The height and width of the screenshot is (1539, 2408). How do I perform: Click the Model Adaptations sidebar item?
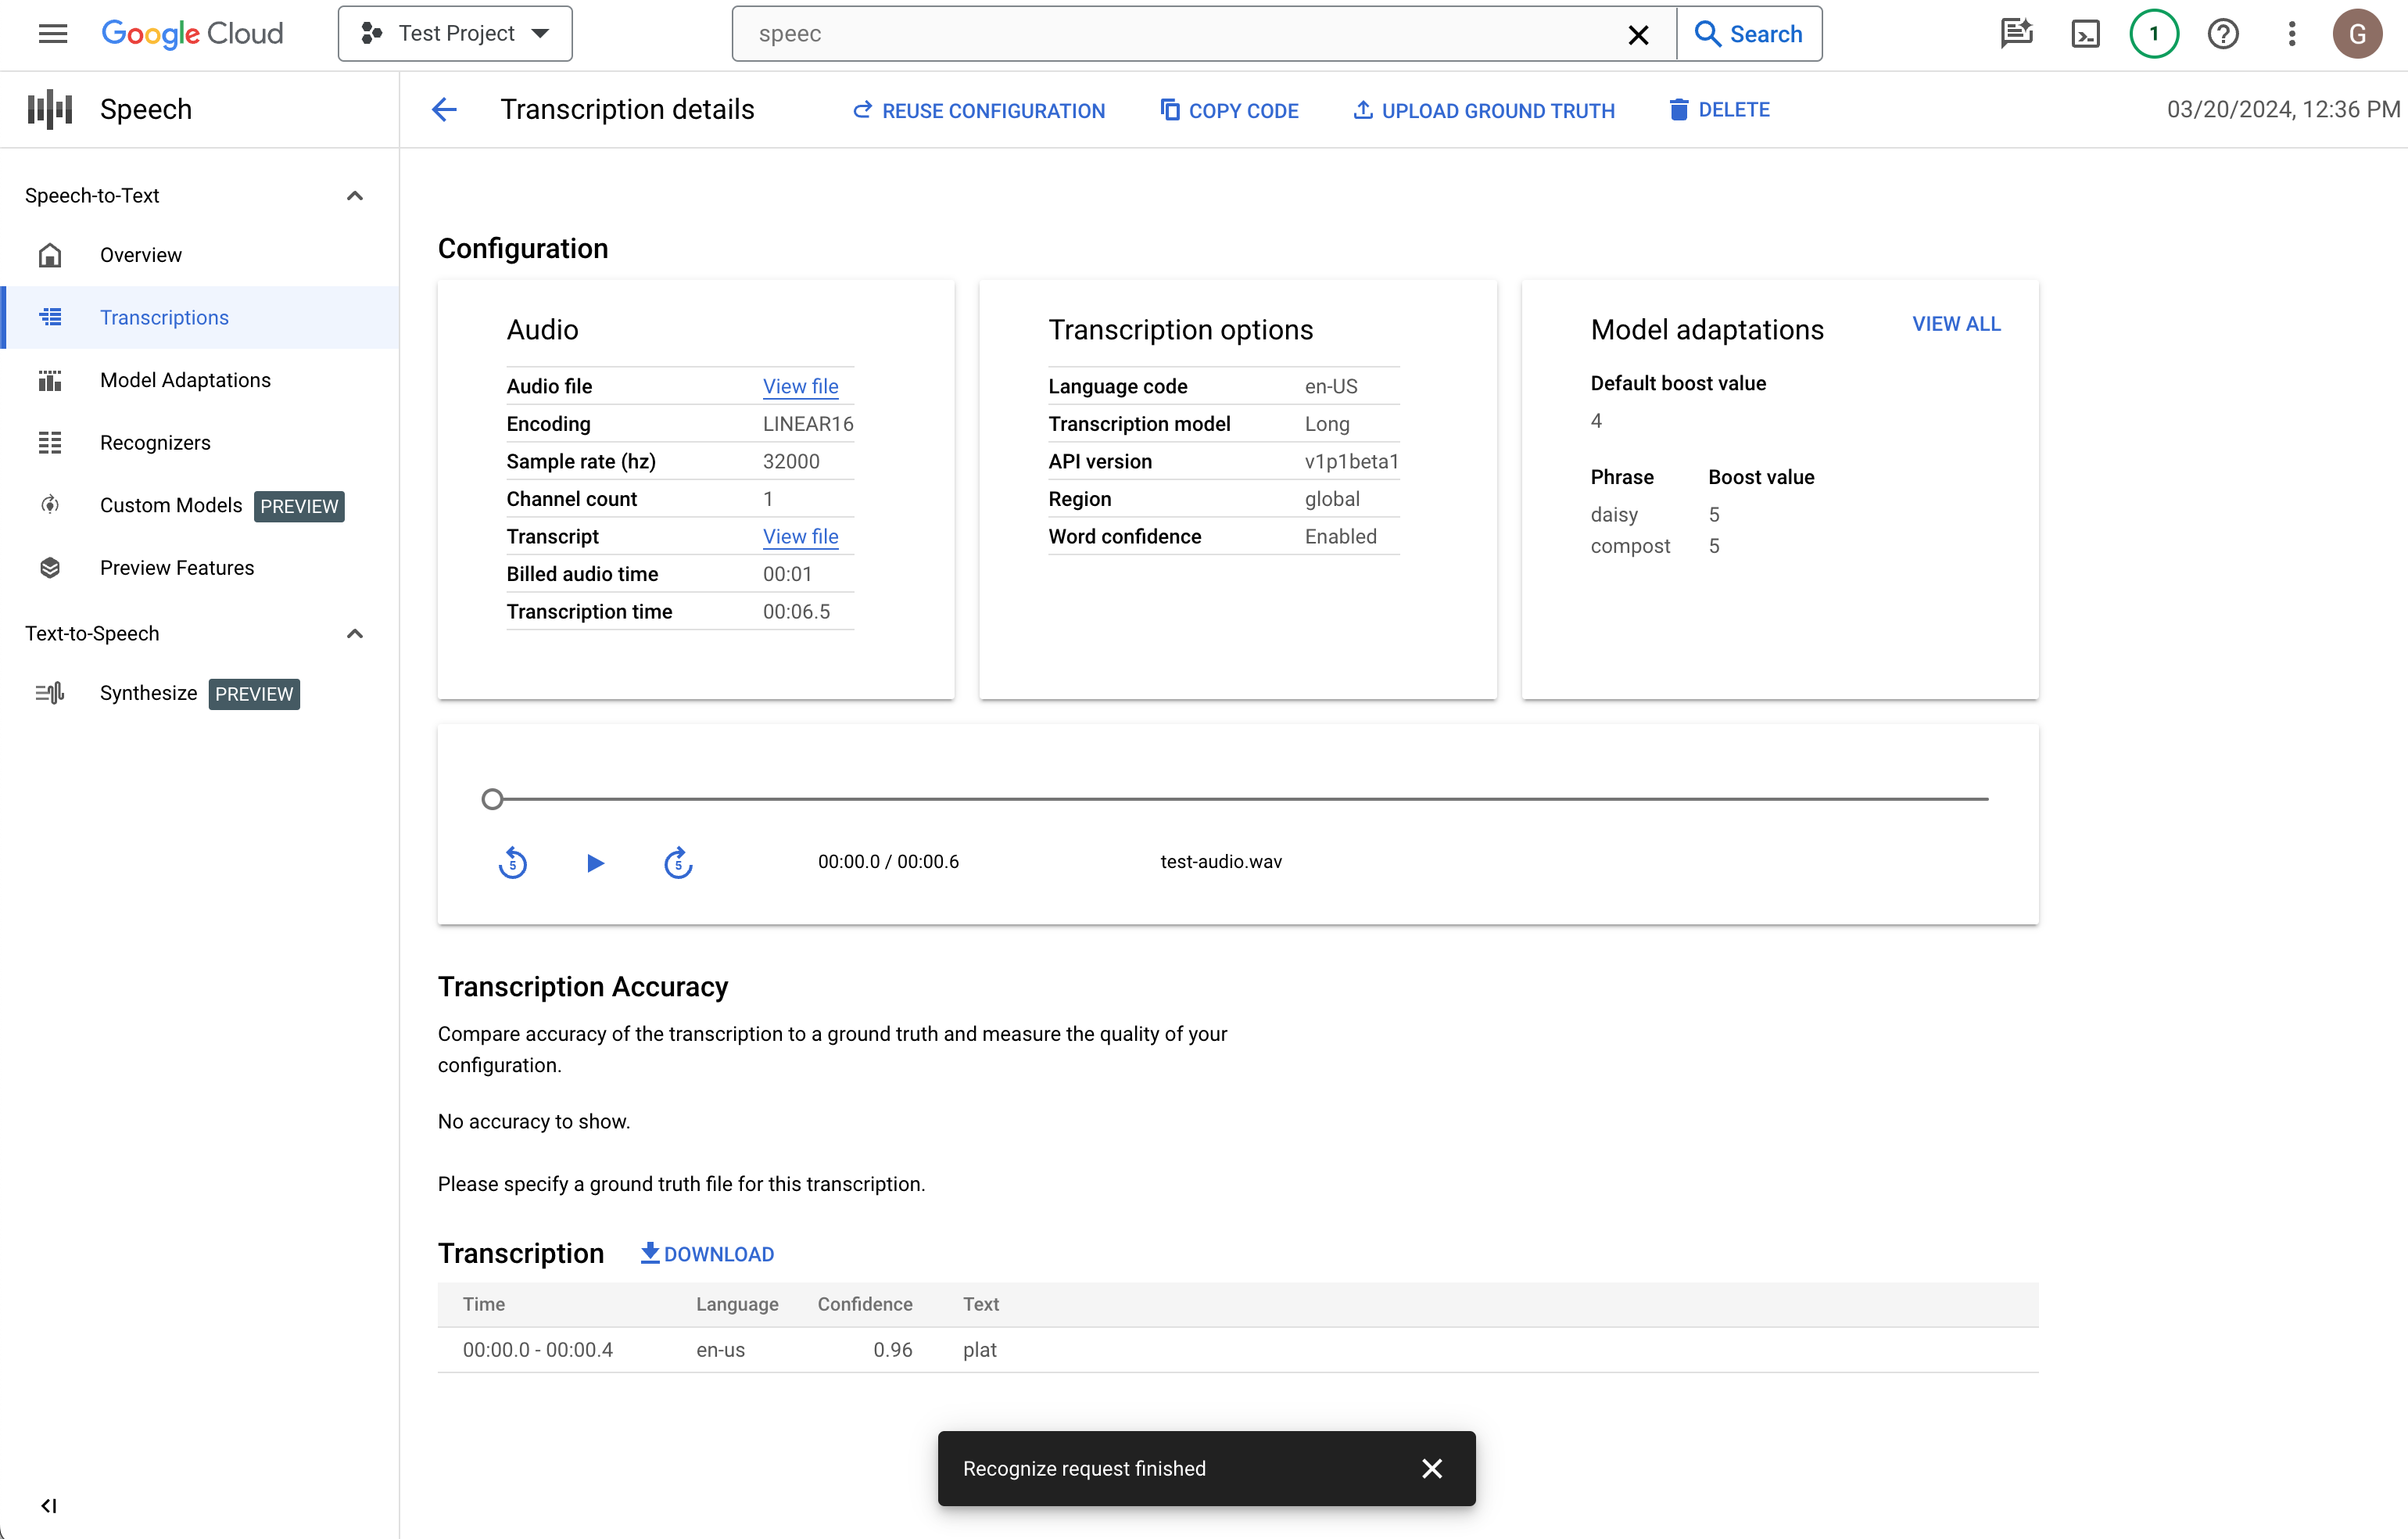[185, 379]
